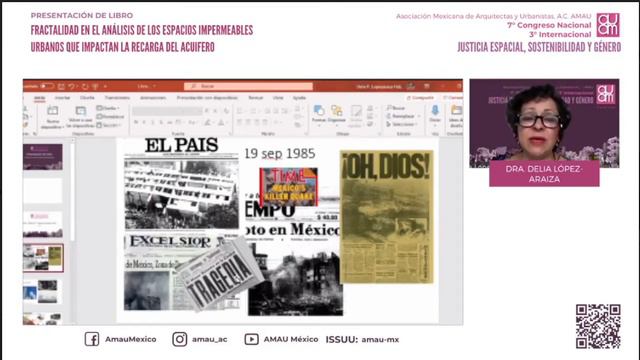This screenshot has height=360, width=640.
Task: Click the QR code in the corner
Action: [598, 326]
